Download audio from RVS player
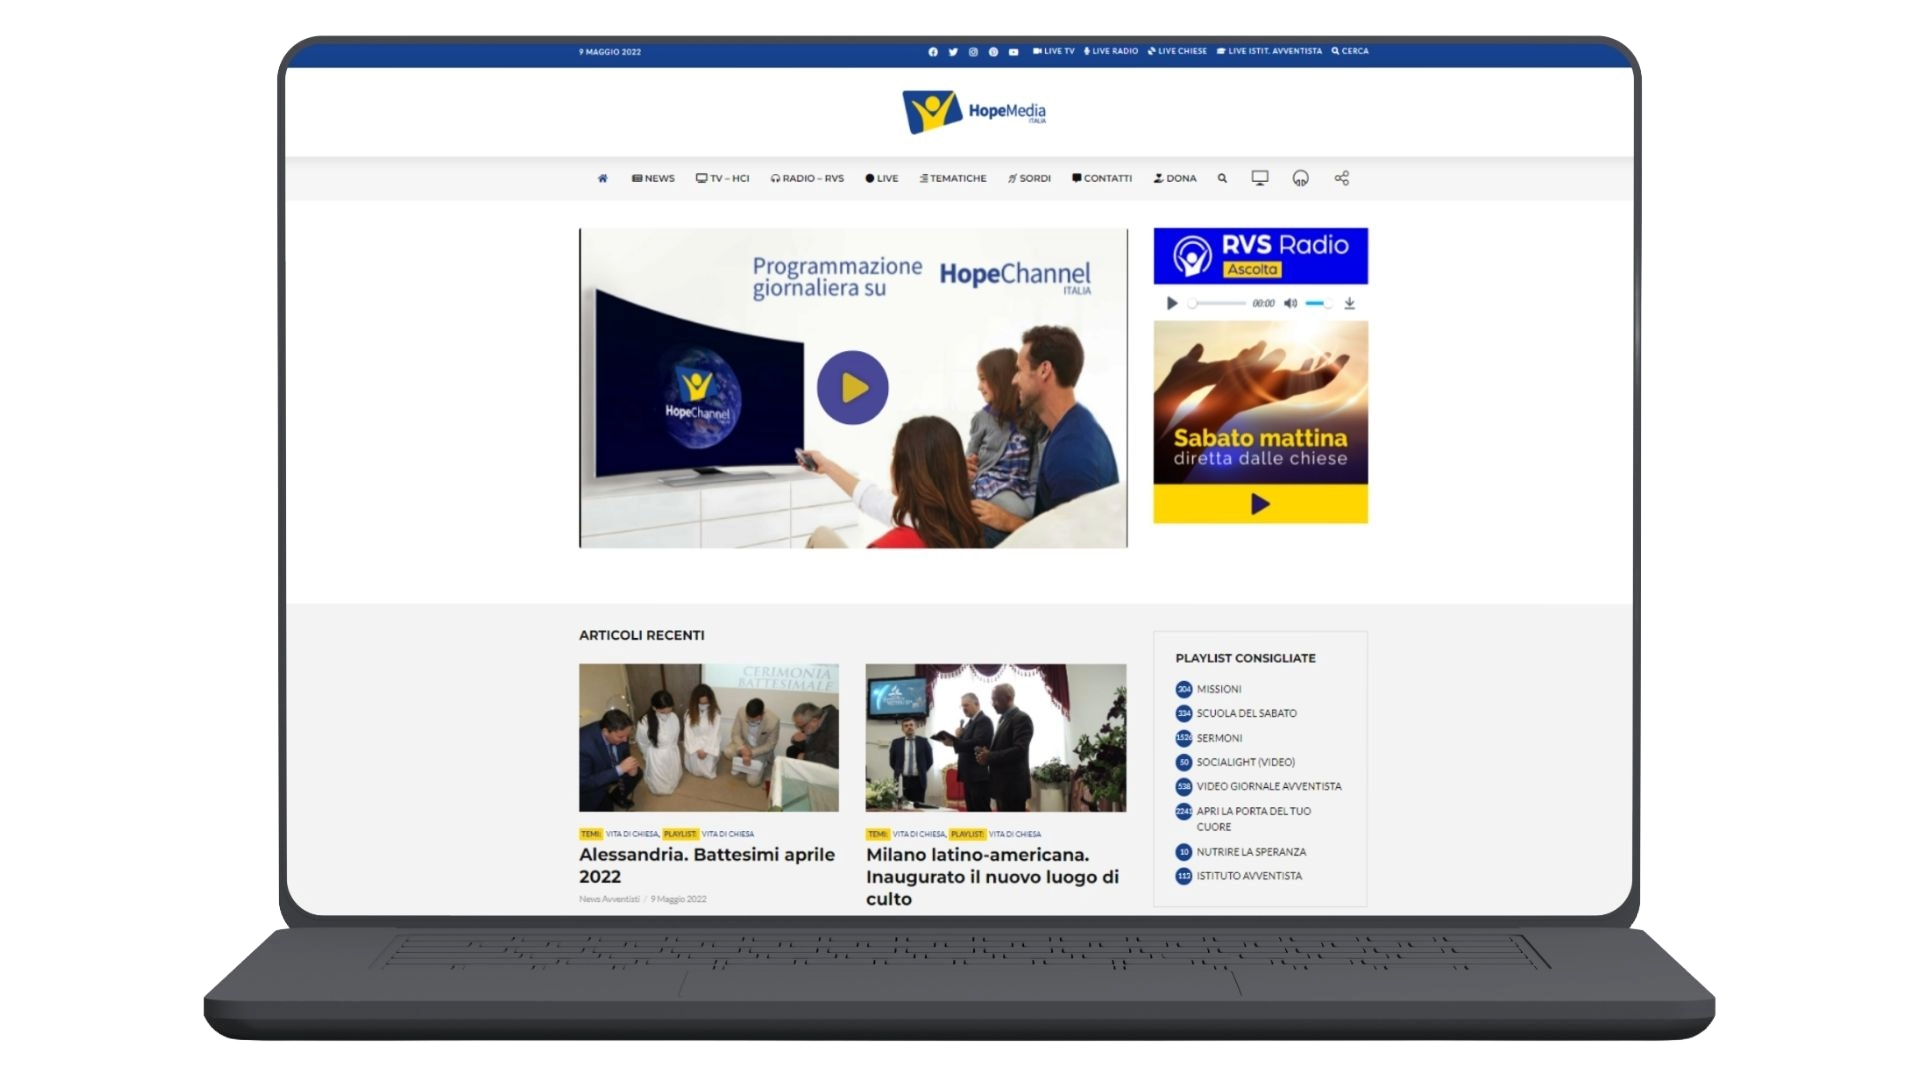 click(x=1349, y=303)
